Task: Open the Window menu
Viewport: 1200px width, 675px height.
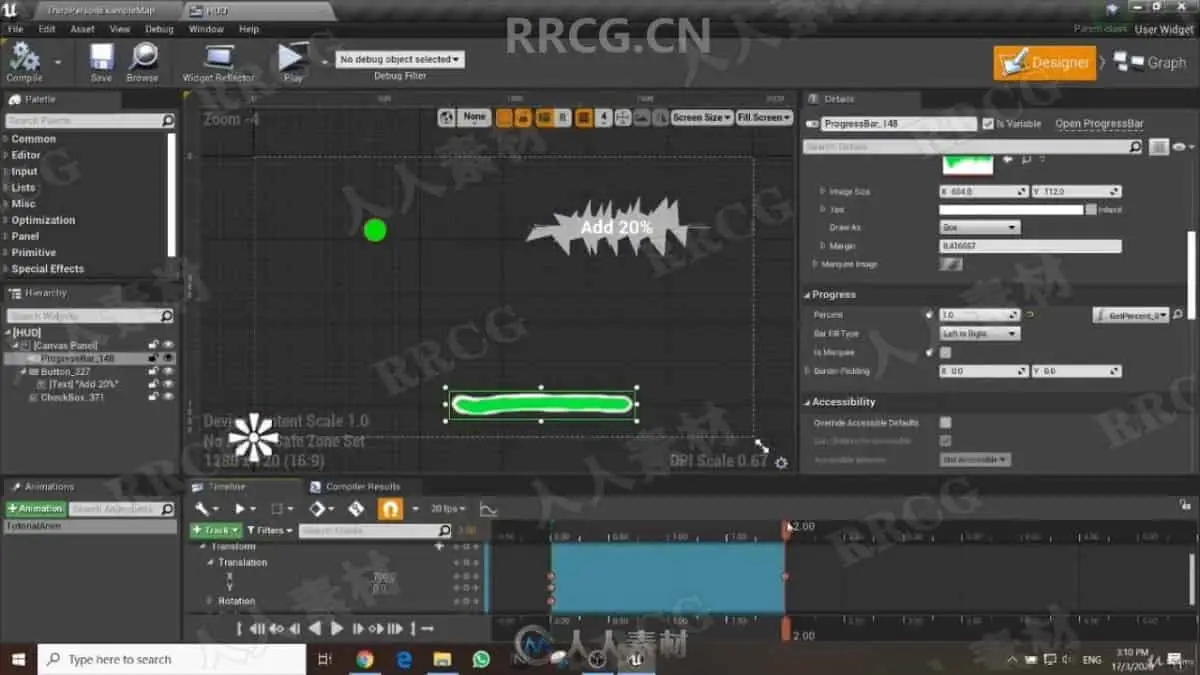Action: click(206, 29)
